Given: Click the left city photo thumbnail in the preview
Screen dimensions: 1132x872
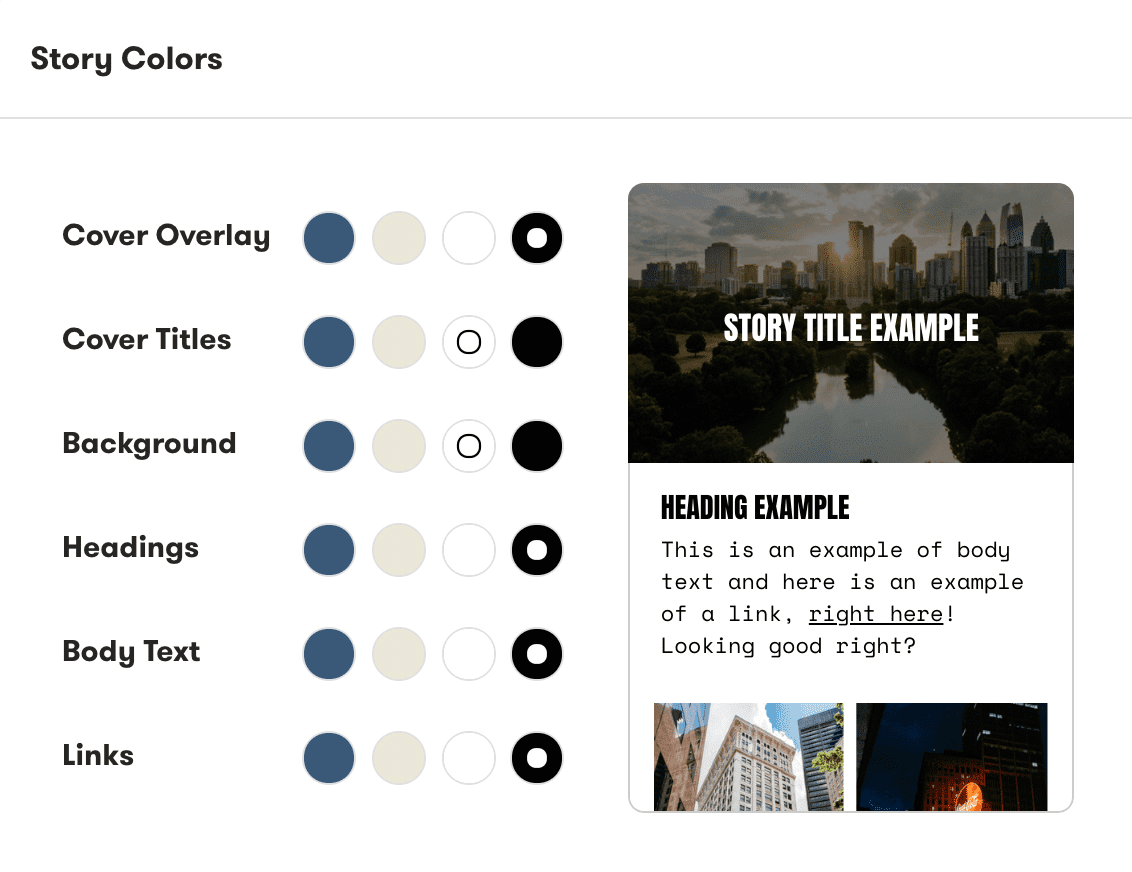Looking at the screenshot, I should coord(749,757).
